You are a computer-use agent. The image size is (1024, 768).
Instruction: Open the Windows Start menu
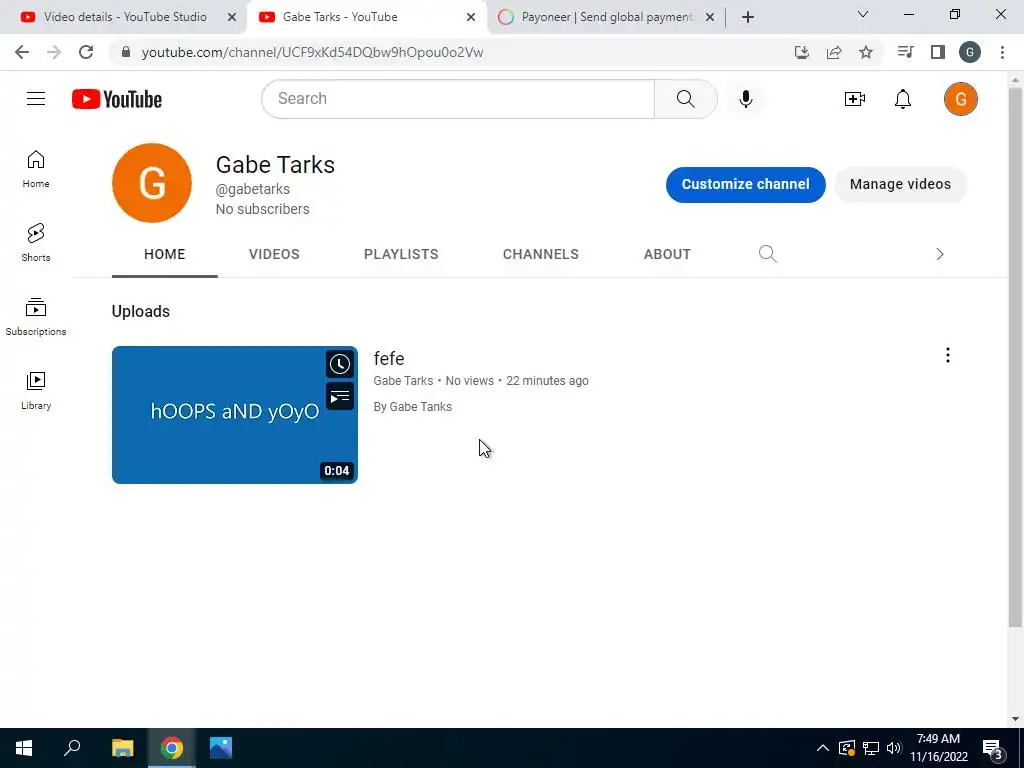pos(24,748)
